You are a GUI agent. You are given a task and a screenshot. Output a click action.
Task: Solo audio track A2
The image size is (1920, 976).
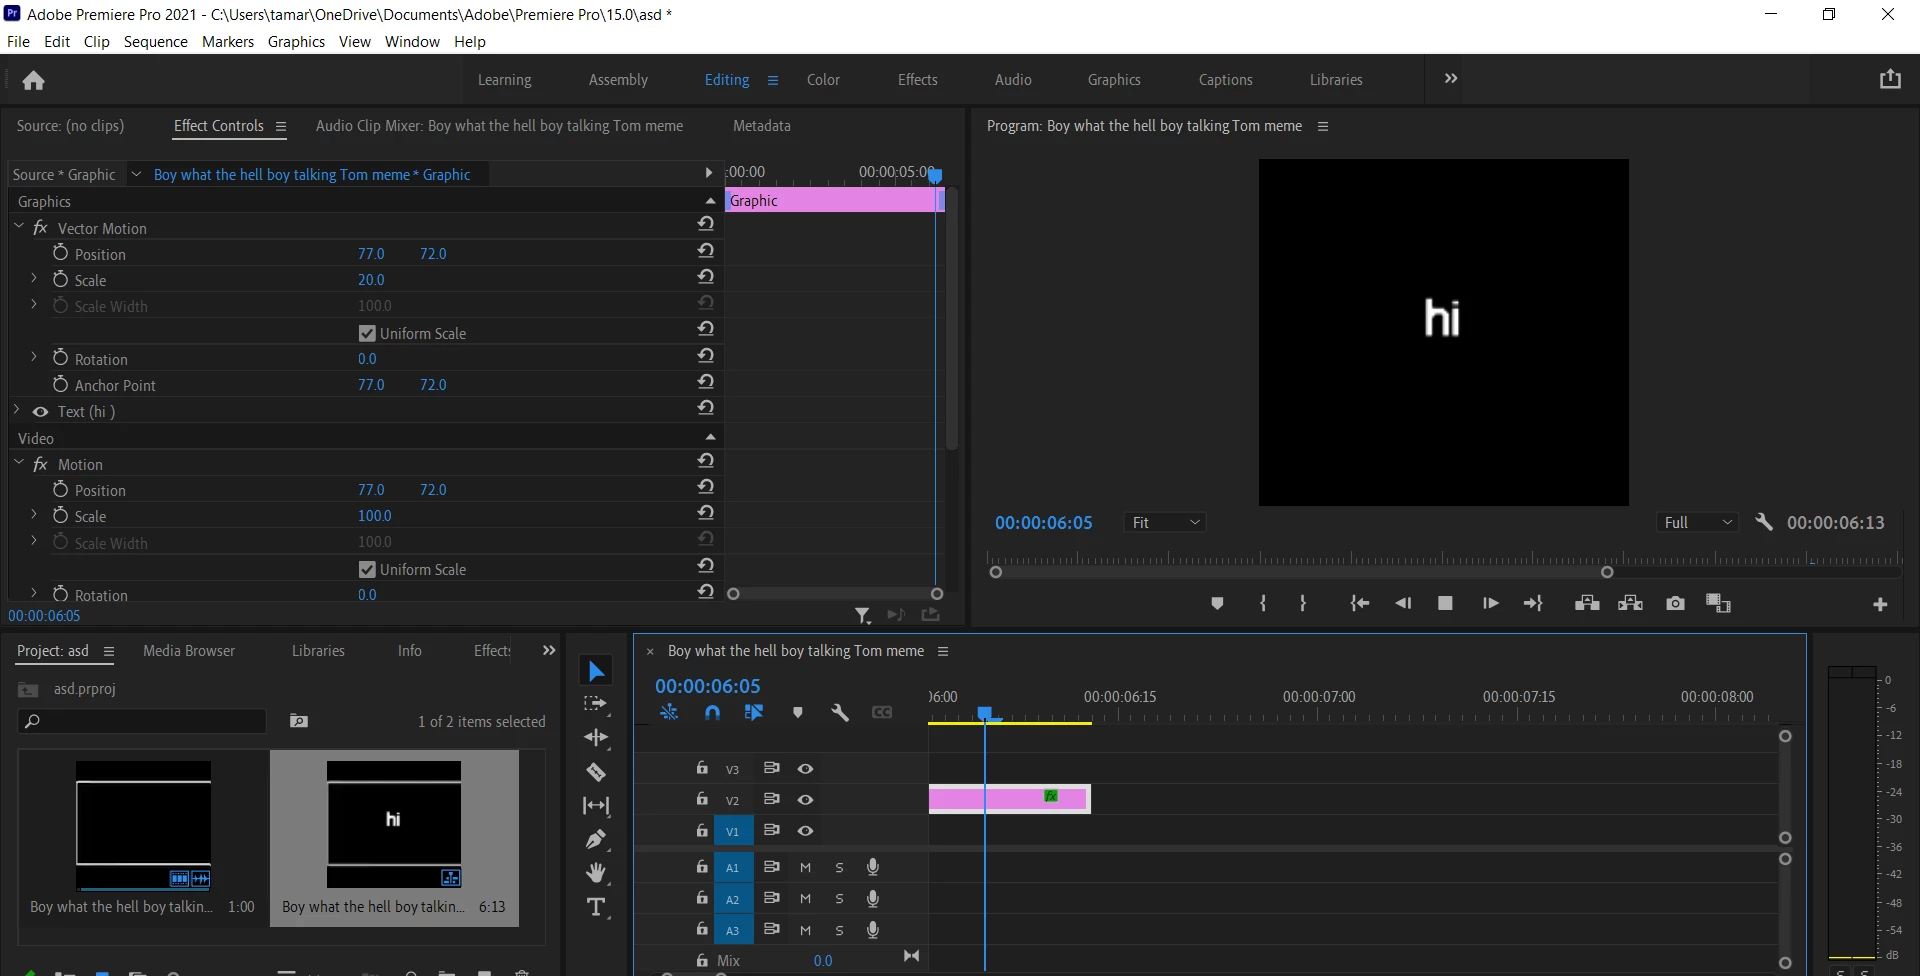[x=839, y=899]
